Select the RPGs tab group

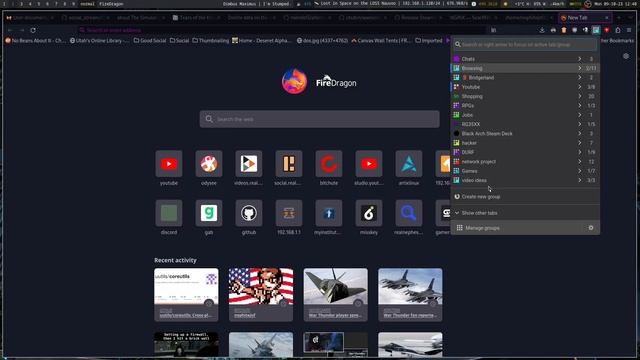tap(525, 106)
